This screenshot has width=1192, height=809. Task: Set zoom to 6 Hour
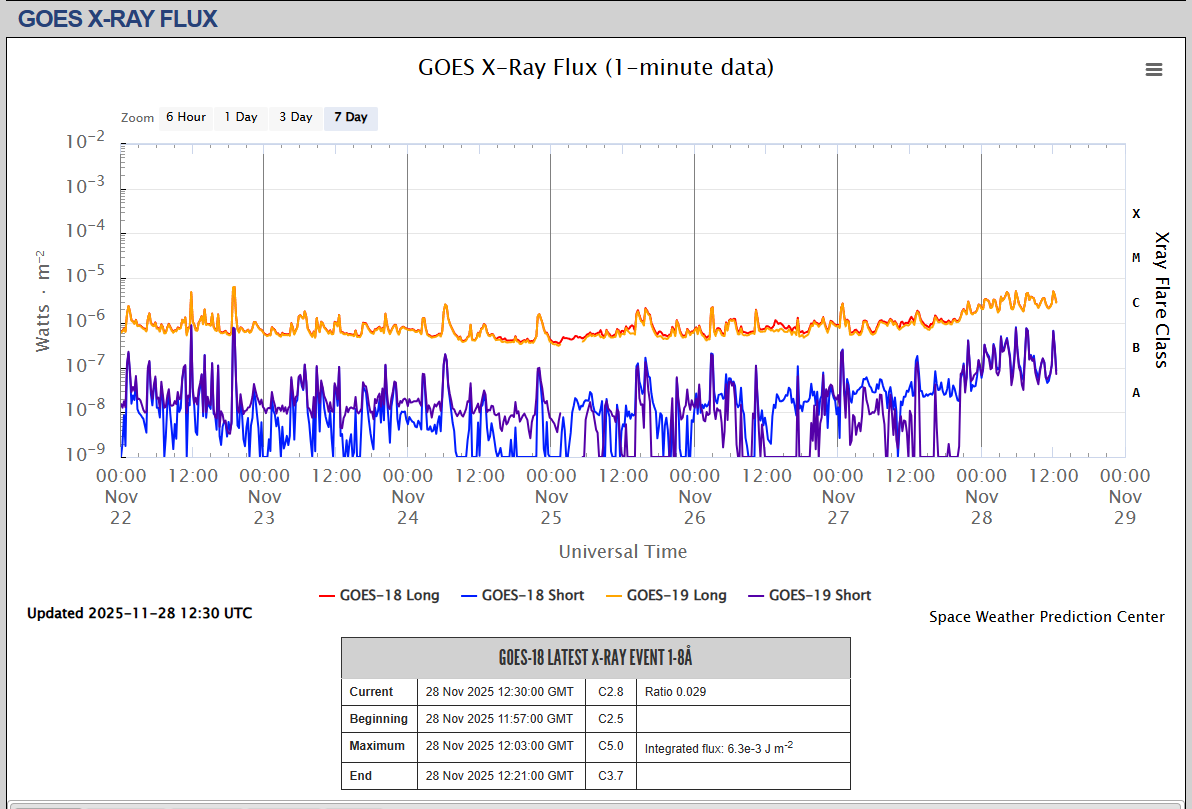[x=185, y=118]
